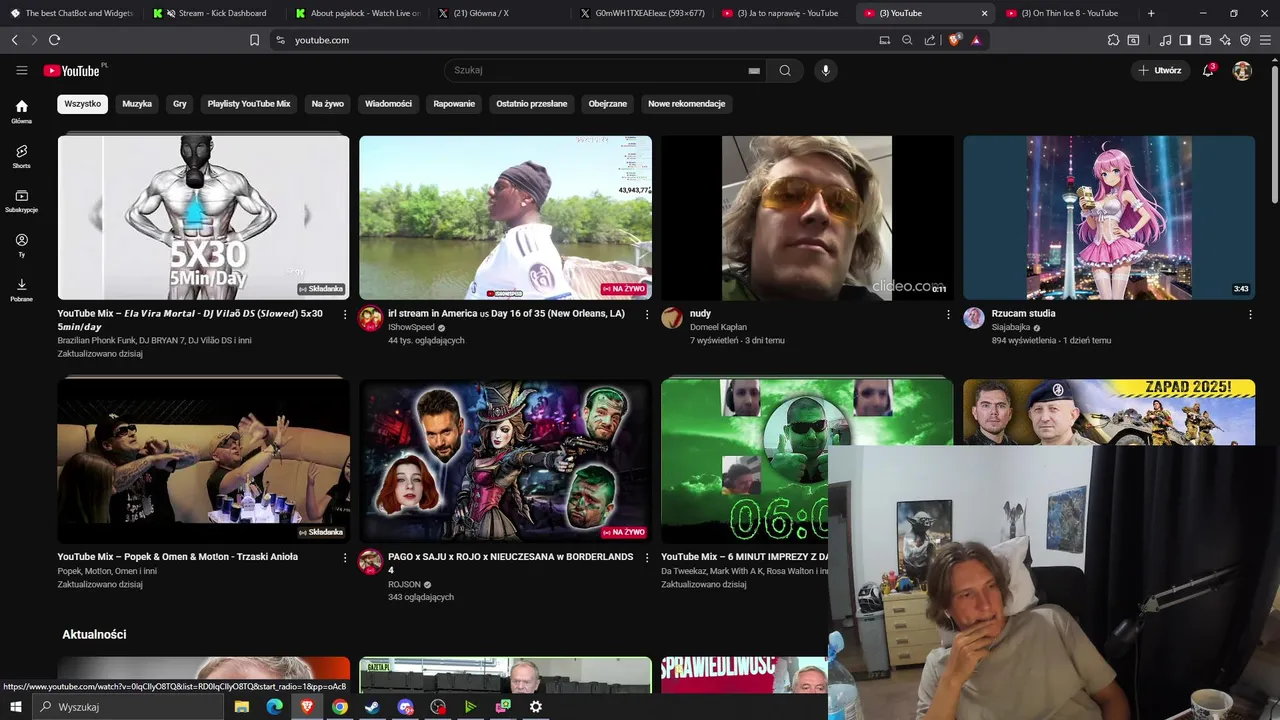Switch to Ja to naprawdę - YouTube tab
The height and width of the screenshot is (720, 1280).
click(x=782, y=13)
